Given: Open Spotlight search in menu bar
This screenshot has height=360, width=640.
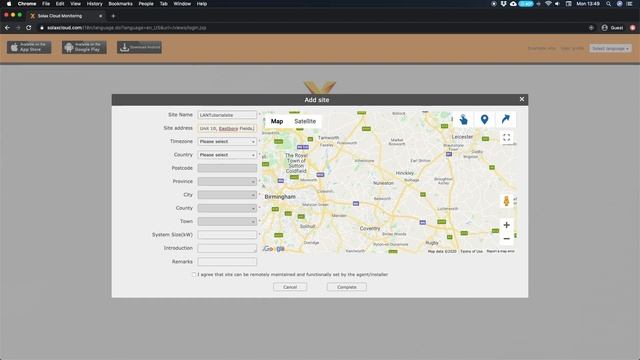Looking at the screenshot, I should (x=609, y=4).
